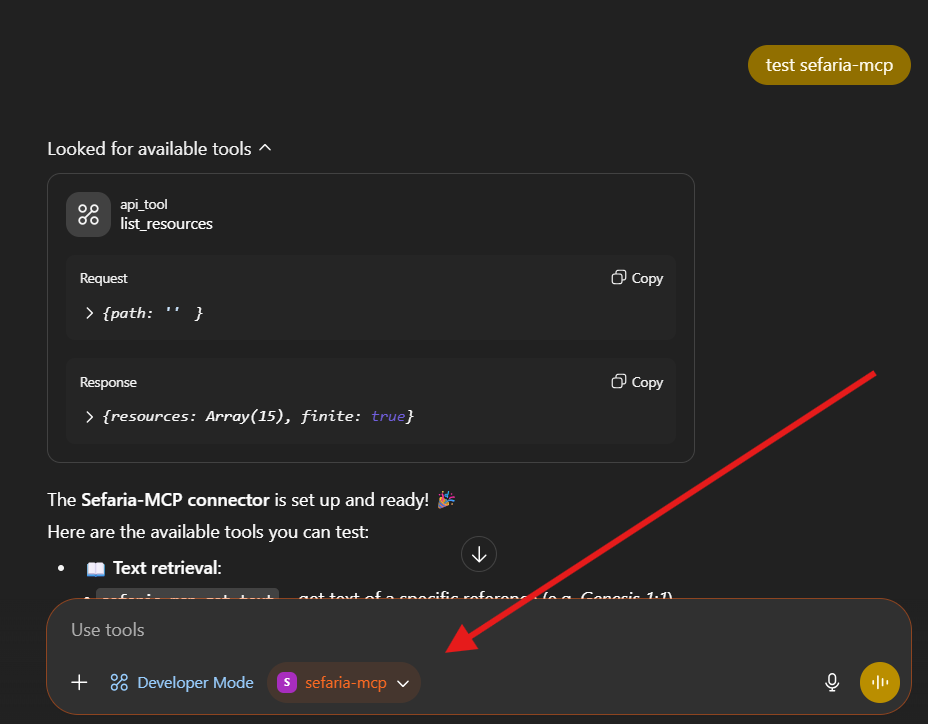This screenshot has width=928, height=724.
Task: Expand the Response resources array object
Action: pos(89,417)
